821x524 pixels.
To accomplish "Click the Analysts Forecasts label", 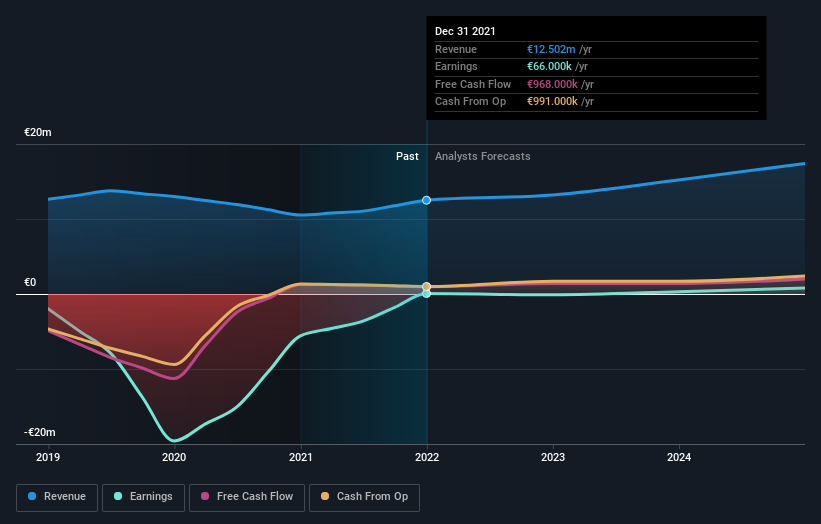I will [x=483, y=157].
